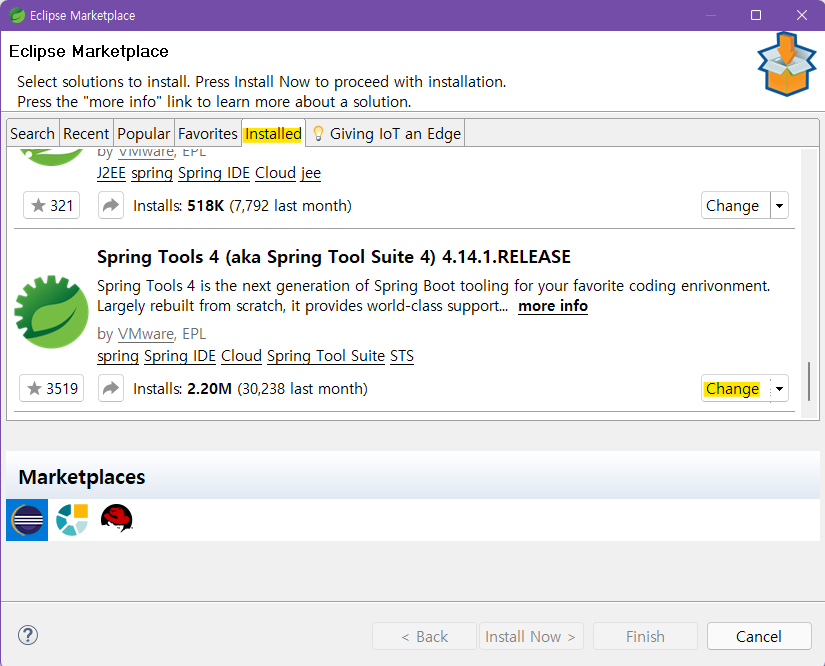The height and width of the screenshot is (666, 825).
Task: Click spring tag beside J2EE tag
Action: tap(152, 173)
